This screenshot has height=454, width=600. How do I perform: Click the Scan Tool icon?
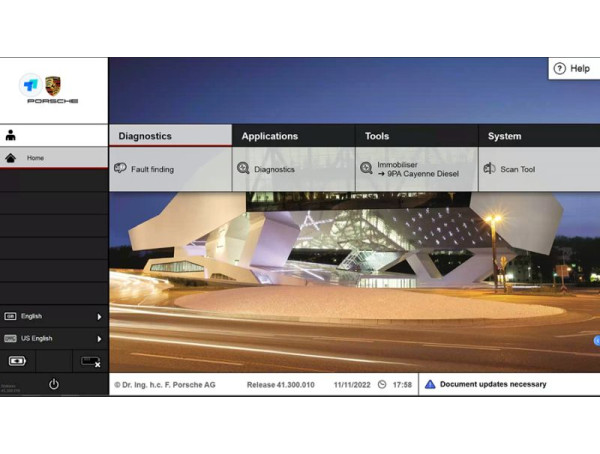coord(489,169)
